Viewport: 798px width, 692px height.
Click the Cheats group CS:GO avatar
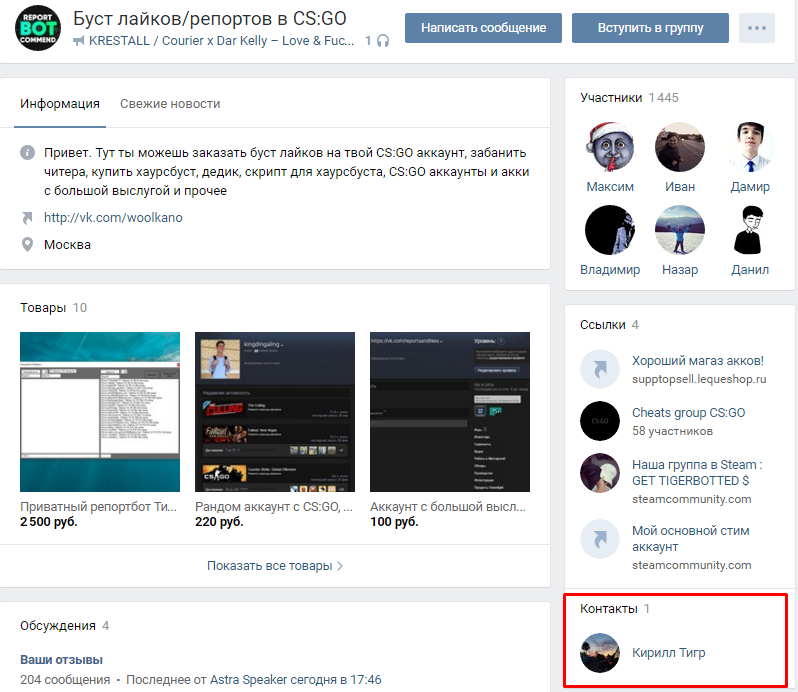click(600, 421)
